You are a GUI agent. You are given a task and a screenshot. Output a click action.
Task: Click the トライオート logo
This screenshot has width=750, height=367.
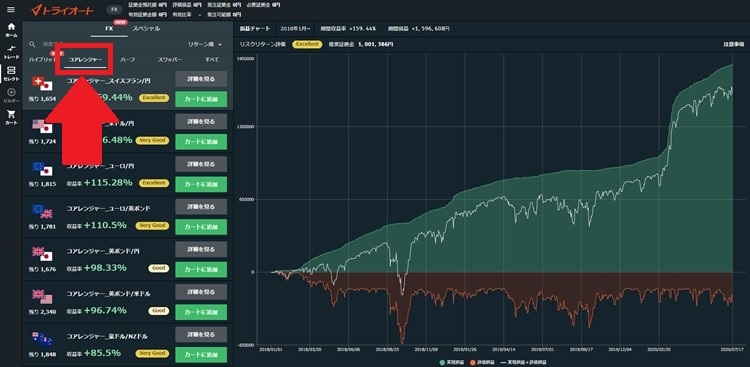tap(62, 10)
